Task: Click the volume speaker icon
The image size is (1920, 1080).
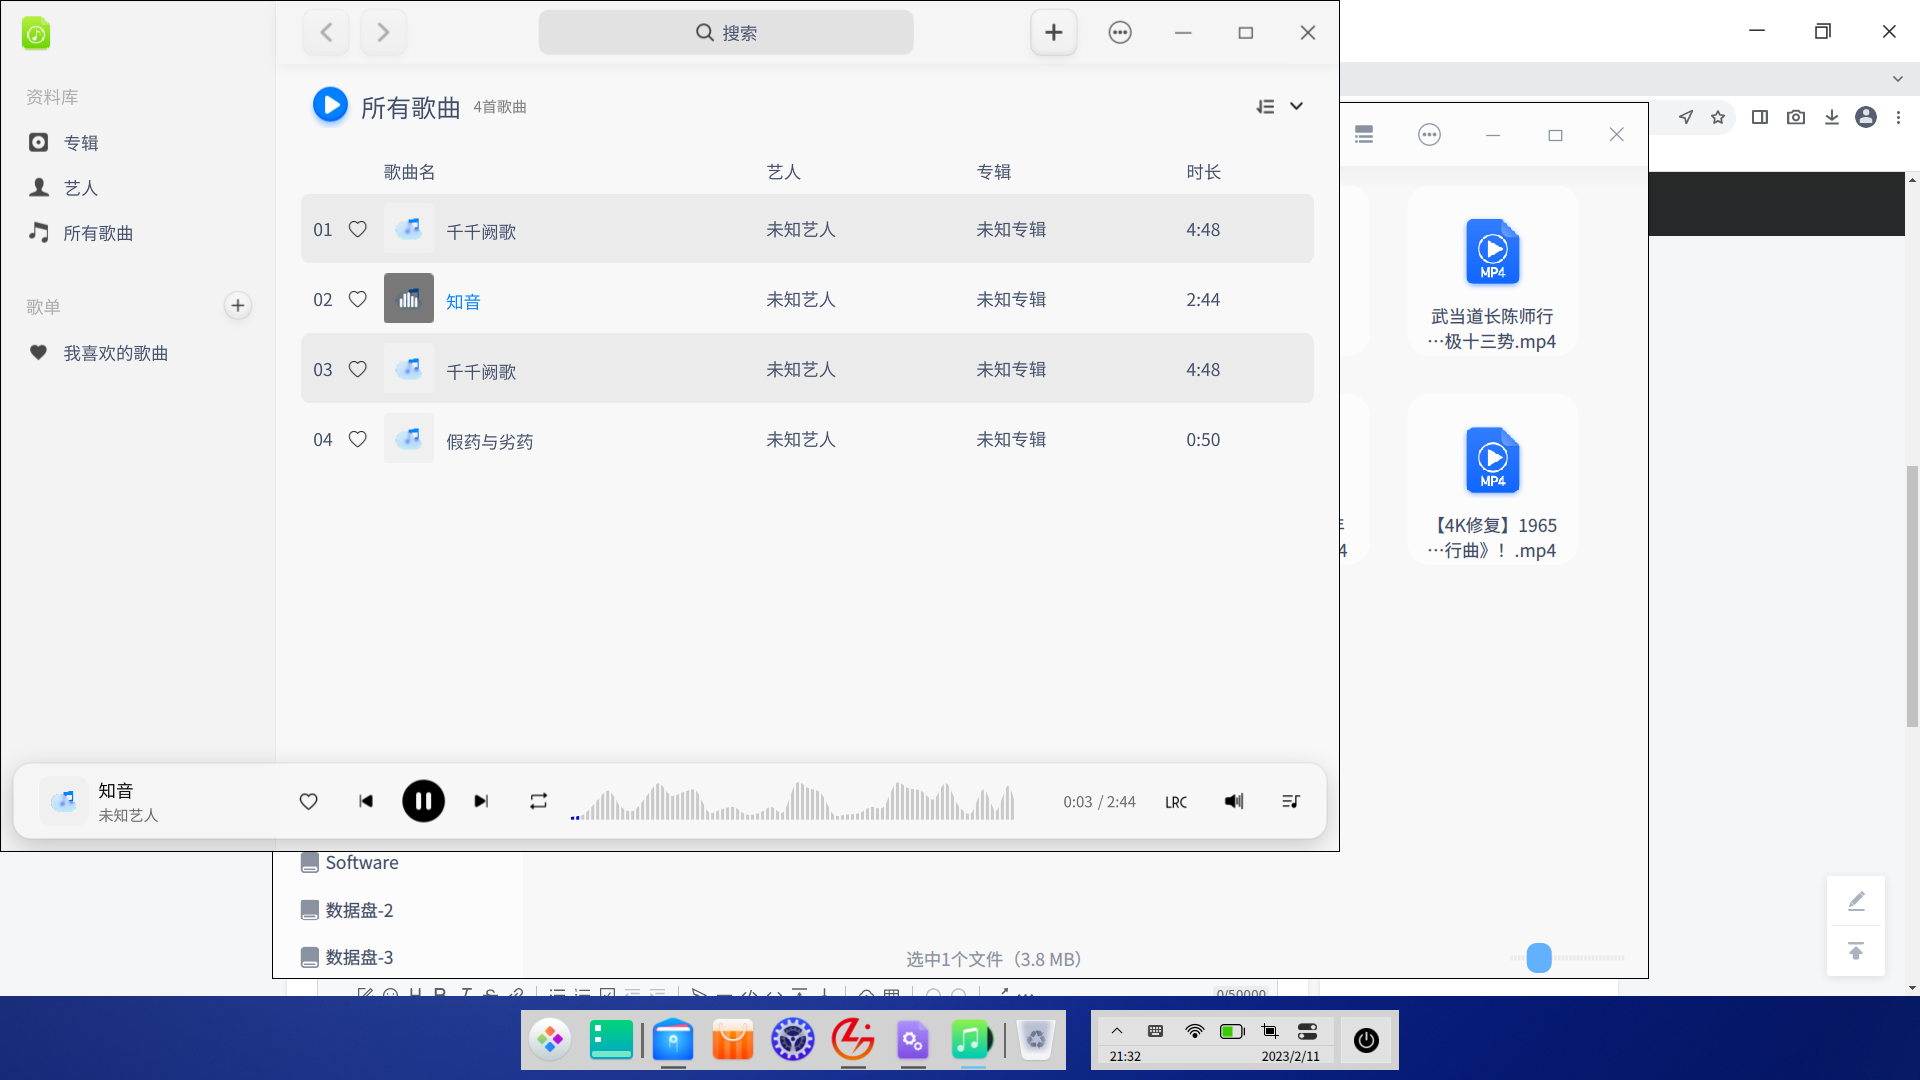Action: [x=1234, y=801]
